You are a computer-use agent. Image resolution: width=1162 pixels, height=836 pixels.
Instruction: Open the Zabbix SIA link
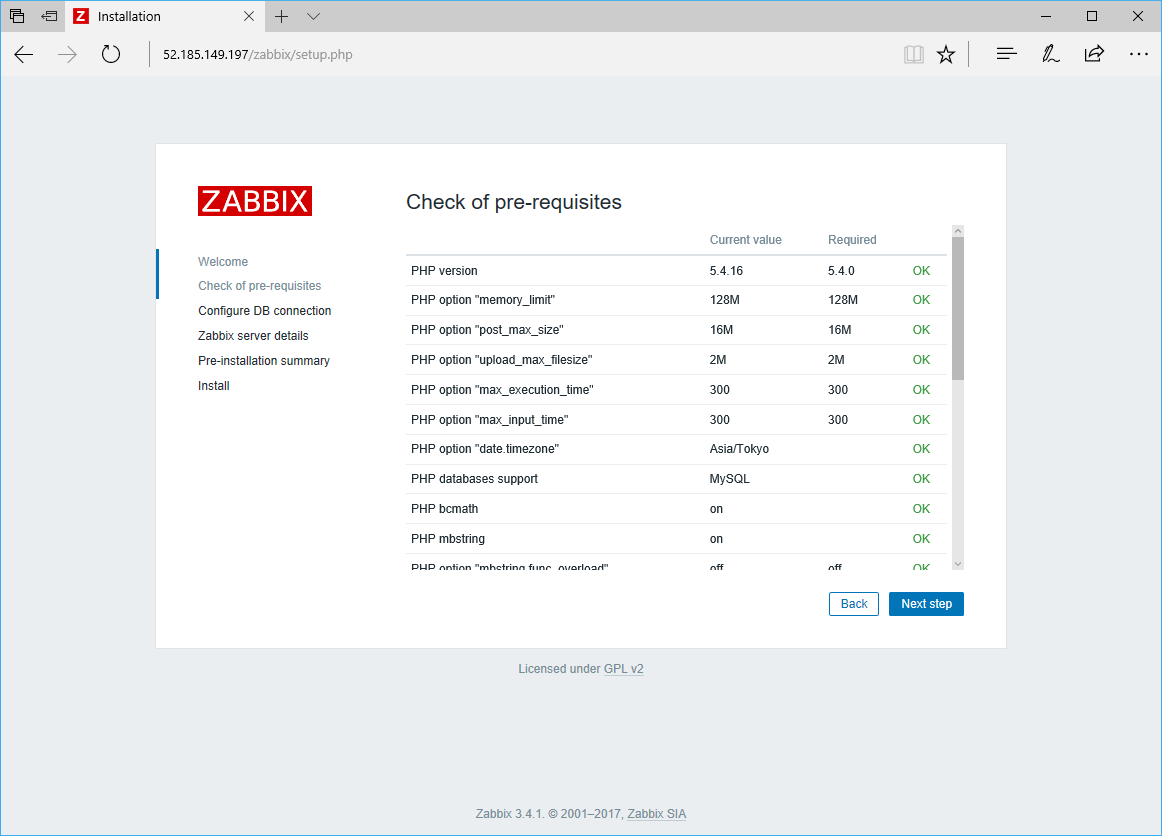pyautogui.click(x=656, y=813)
